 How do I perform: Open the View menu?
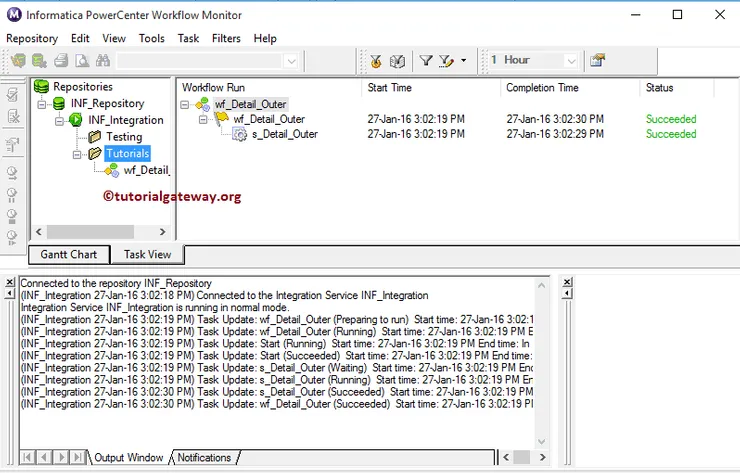pos(114,38)
